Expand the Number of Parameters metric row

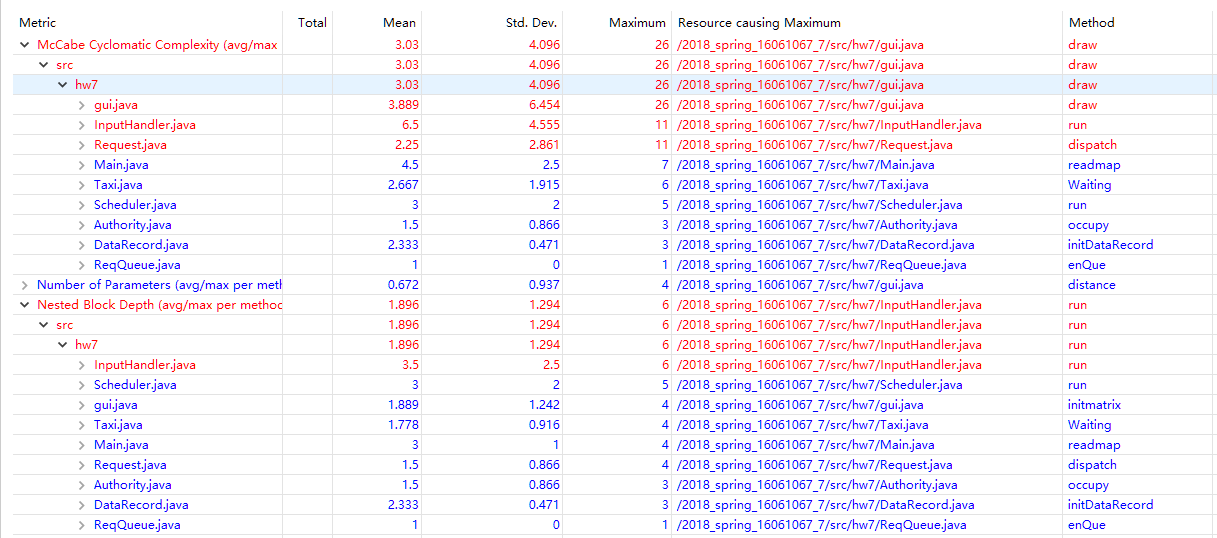point(24,285)
